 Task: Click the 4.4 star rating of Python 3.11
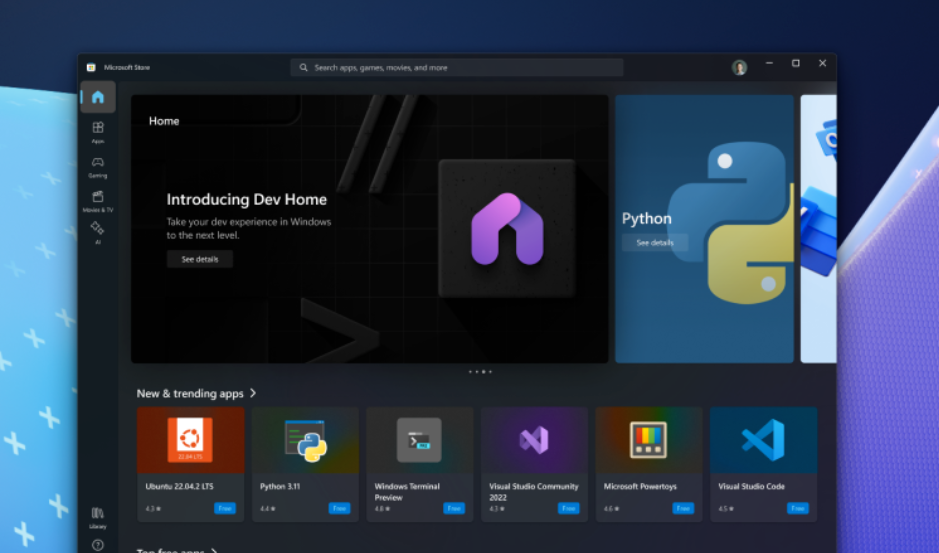pyautogui.click(x=267, y=509)
